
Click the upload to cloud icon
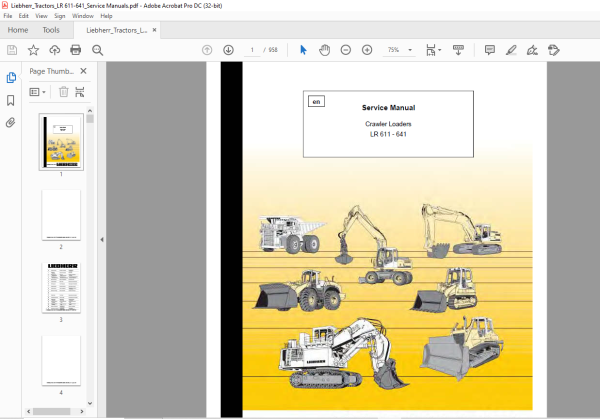pos(55,50)
